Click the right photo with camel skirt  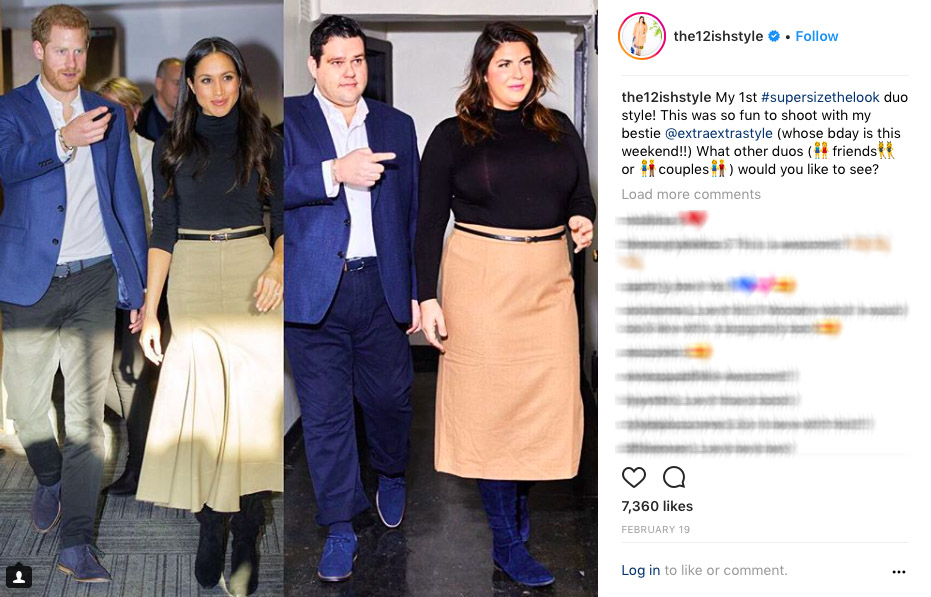tap(441, 298)
